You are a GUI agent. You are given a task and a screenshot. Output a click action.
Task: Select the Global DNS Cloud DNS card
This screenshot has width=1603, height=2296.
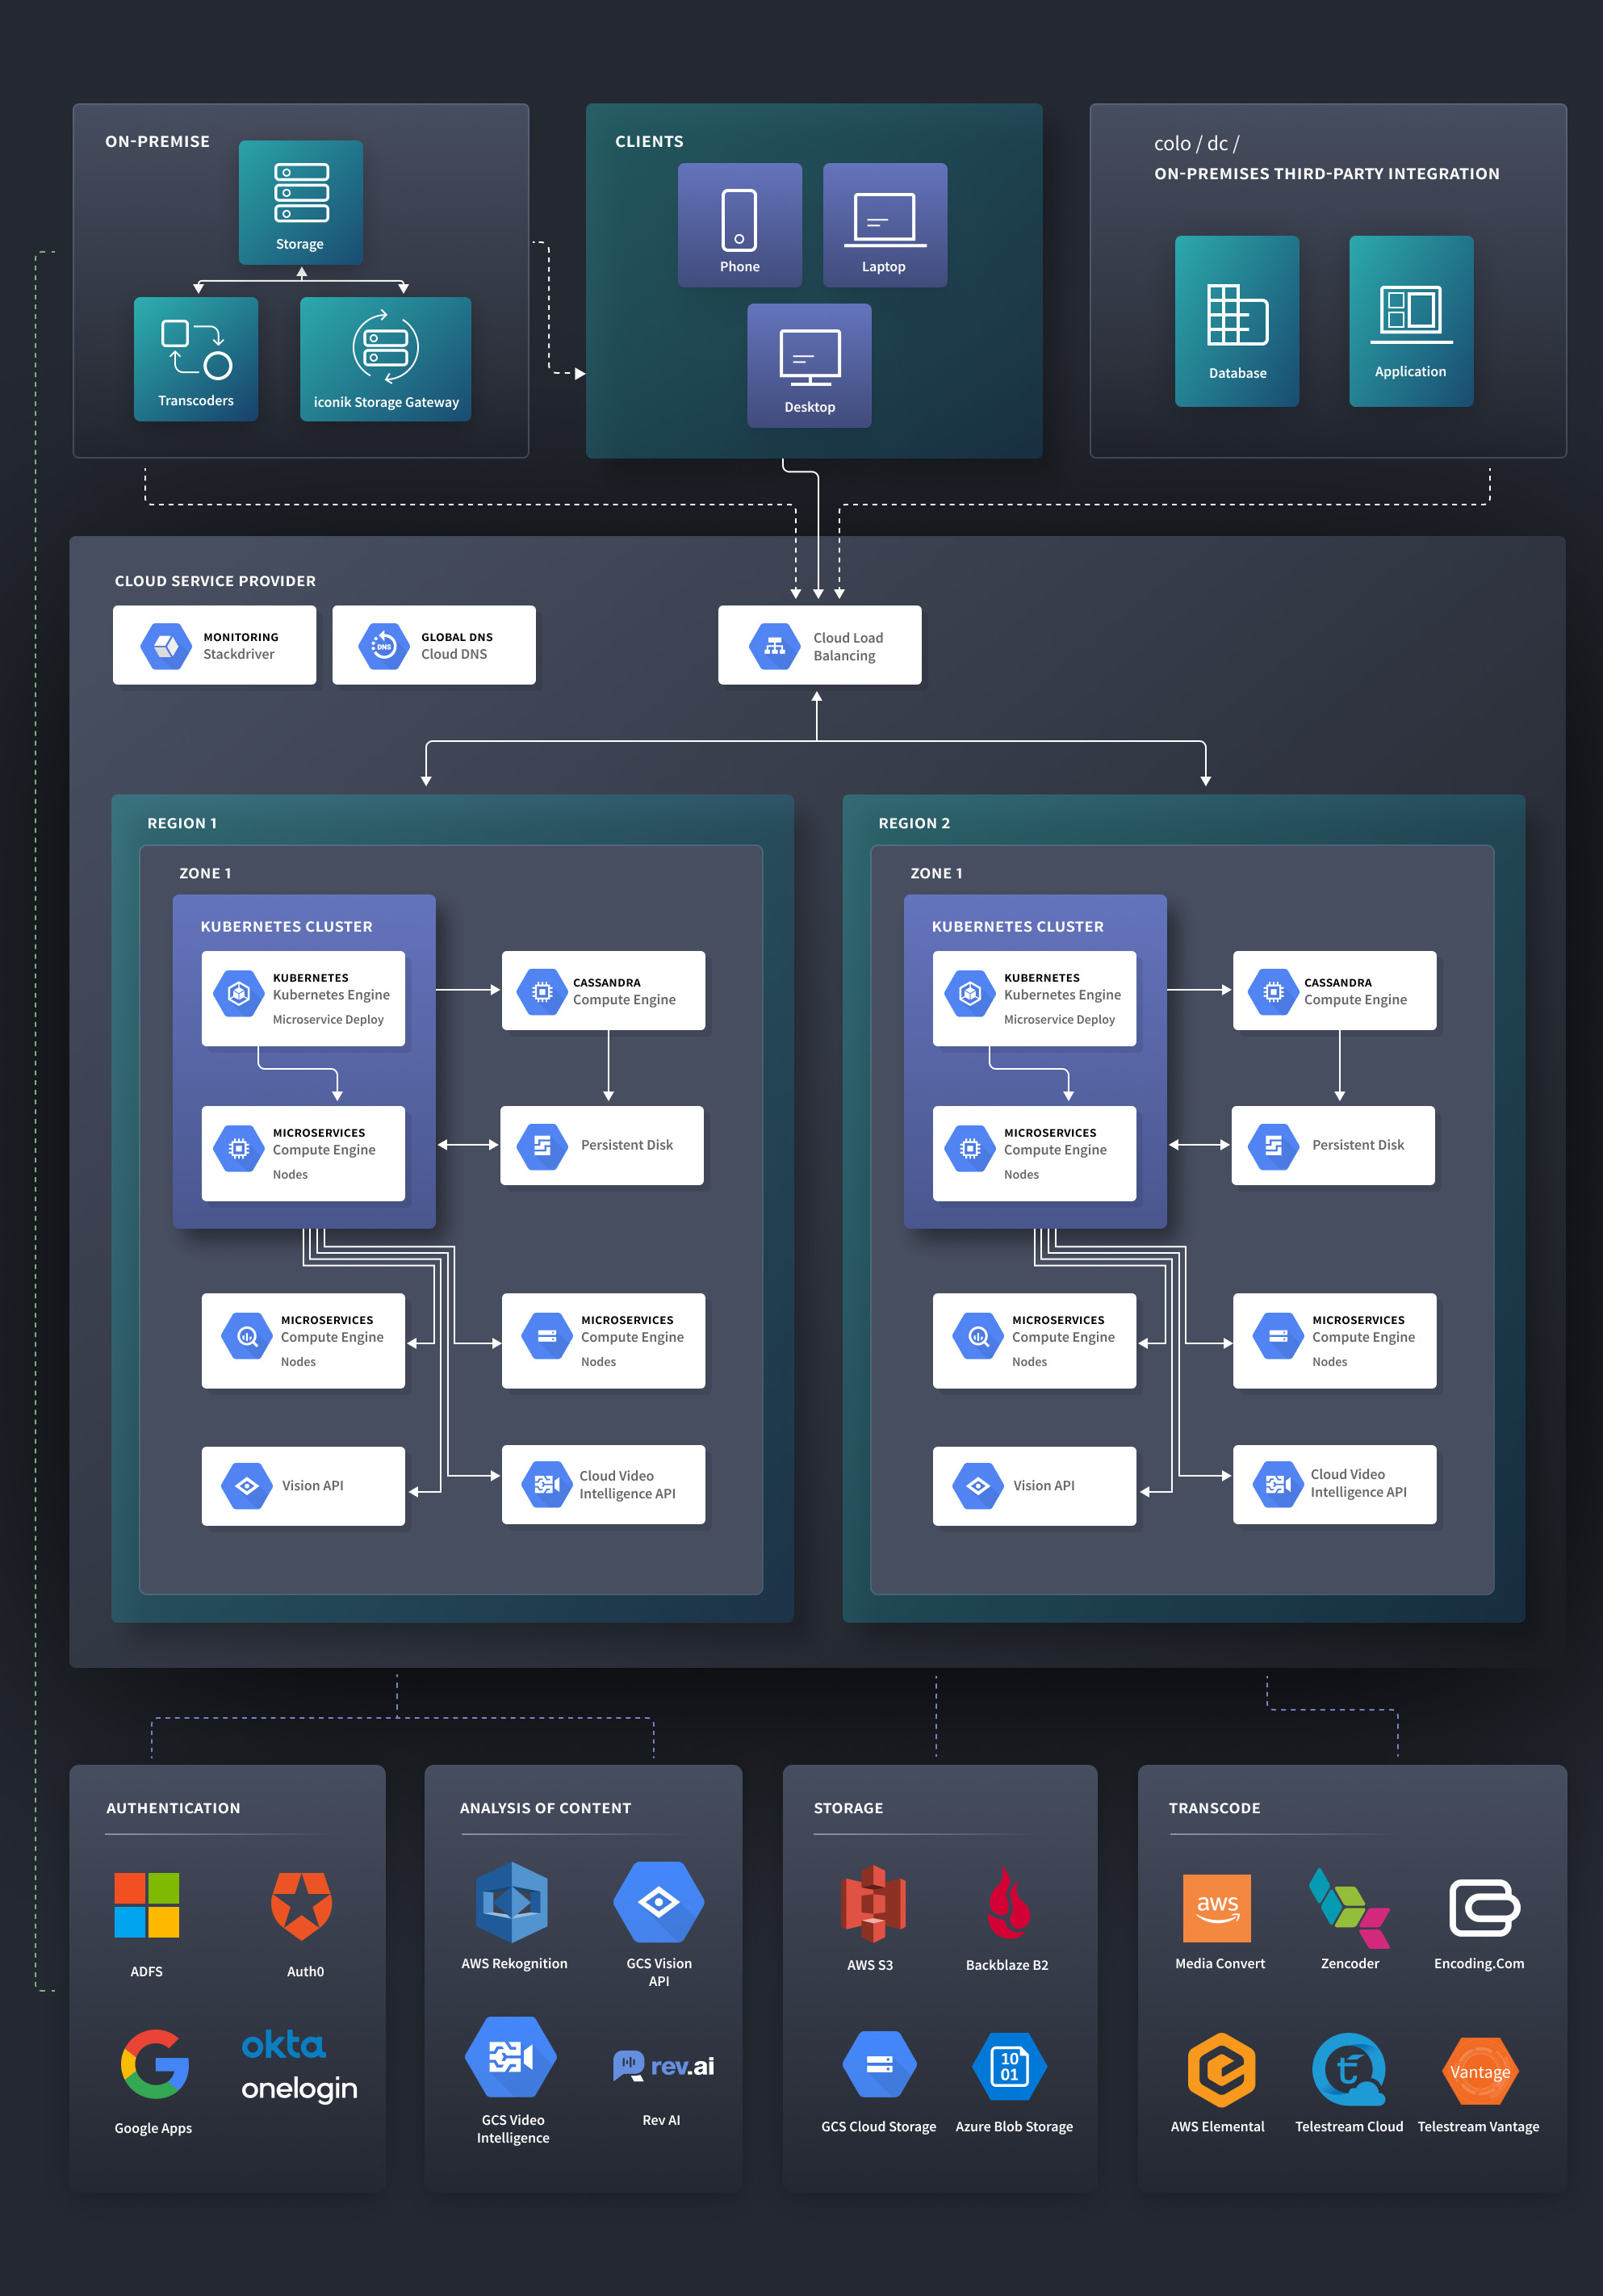click(433, 645)
